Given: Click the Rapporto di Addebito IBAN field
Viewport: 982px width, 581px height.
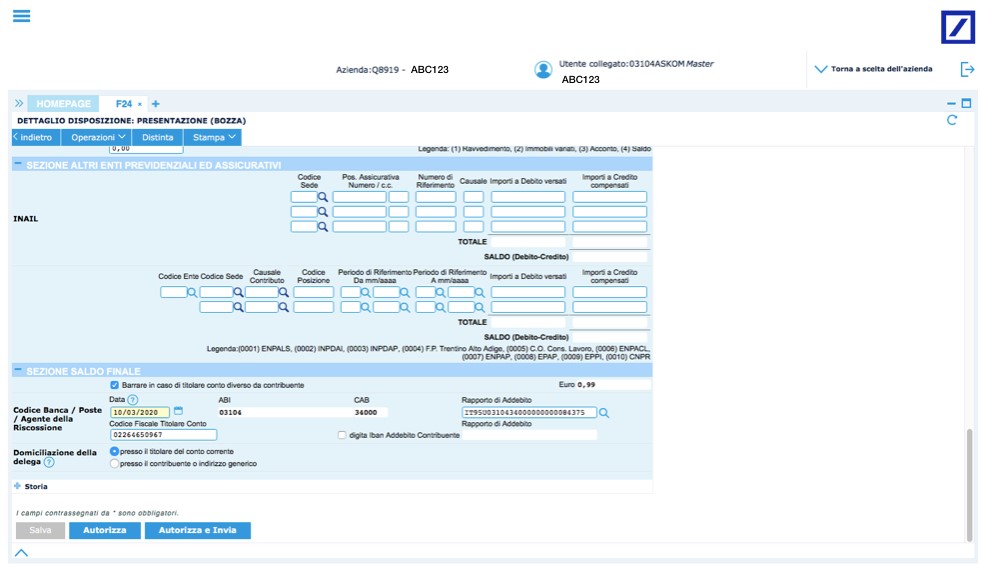Looking at the screenshot, I should click(529, 413).
